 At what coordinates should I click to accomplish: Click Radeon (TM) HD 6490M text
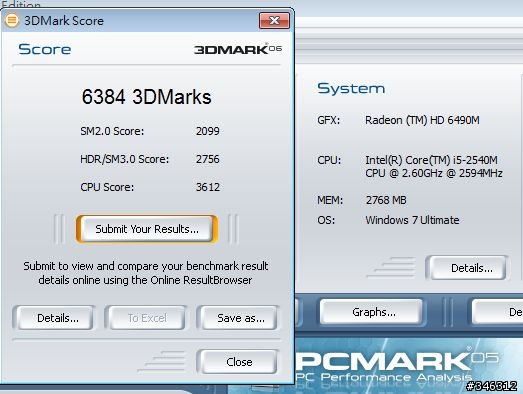pos(422,120)
